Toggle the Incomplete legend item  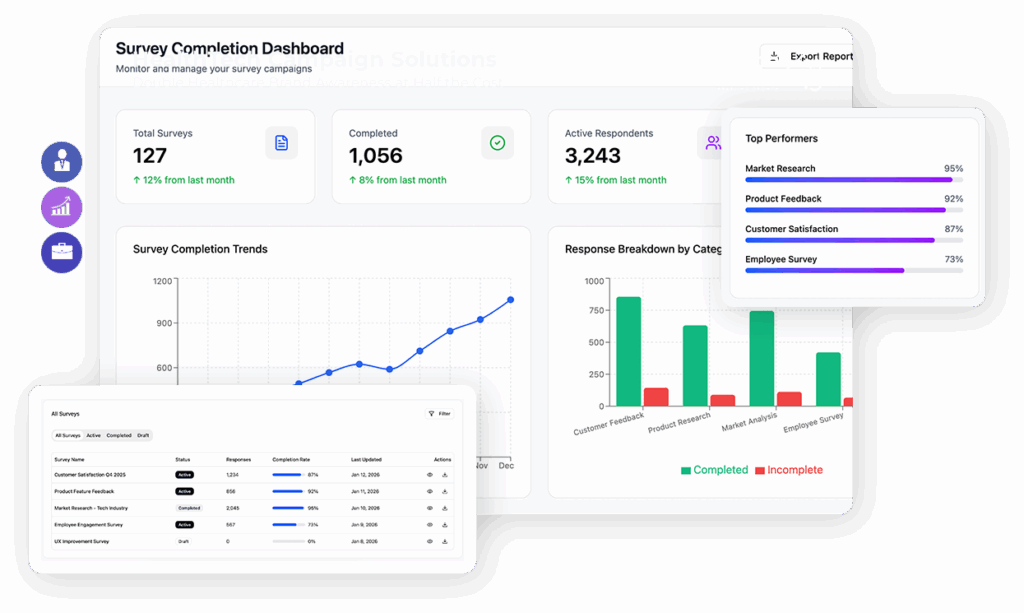tap(789, 470)
